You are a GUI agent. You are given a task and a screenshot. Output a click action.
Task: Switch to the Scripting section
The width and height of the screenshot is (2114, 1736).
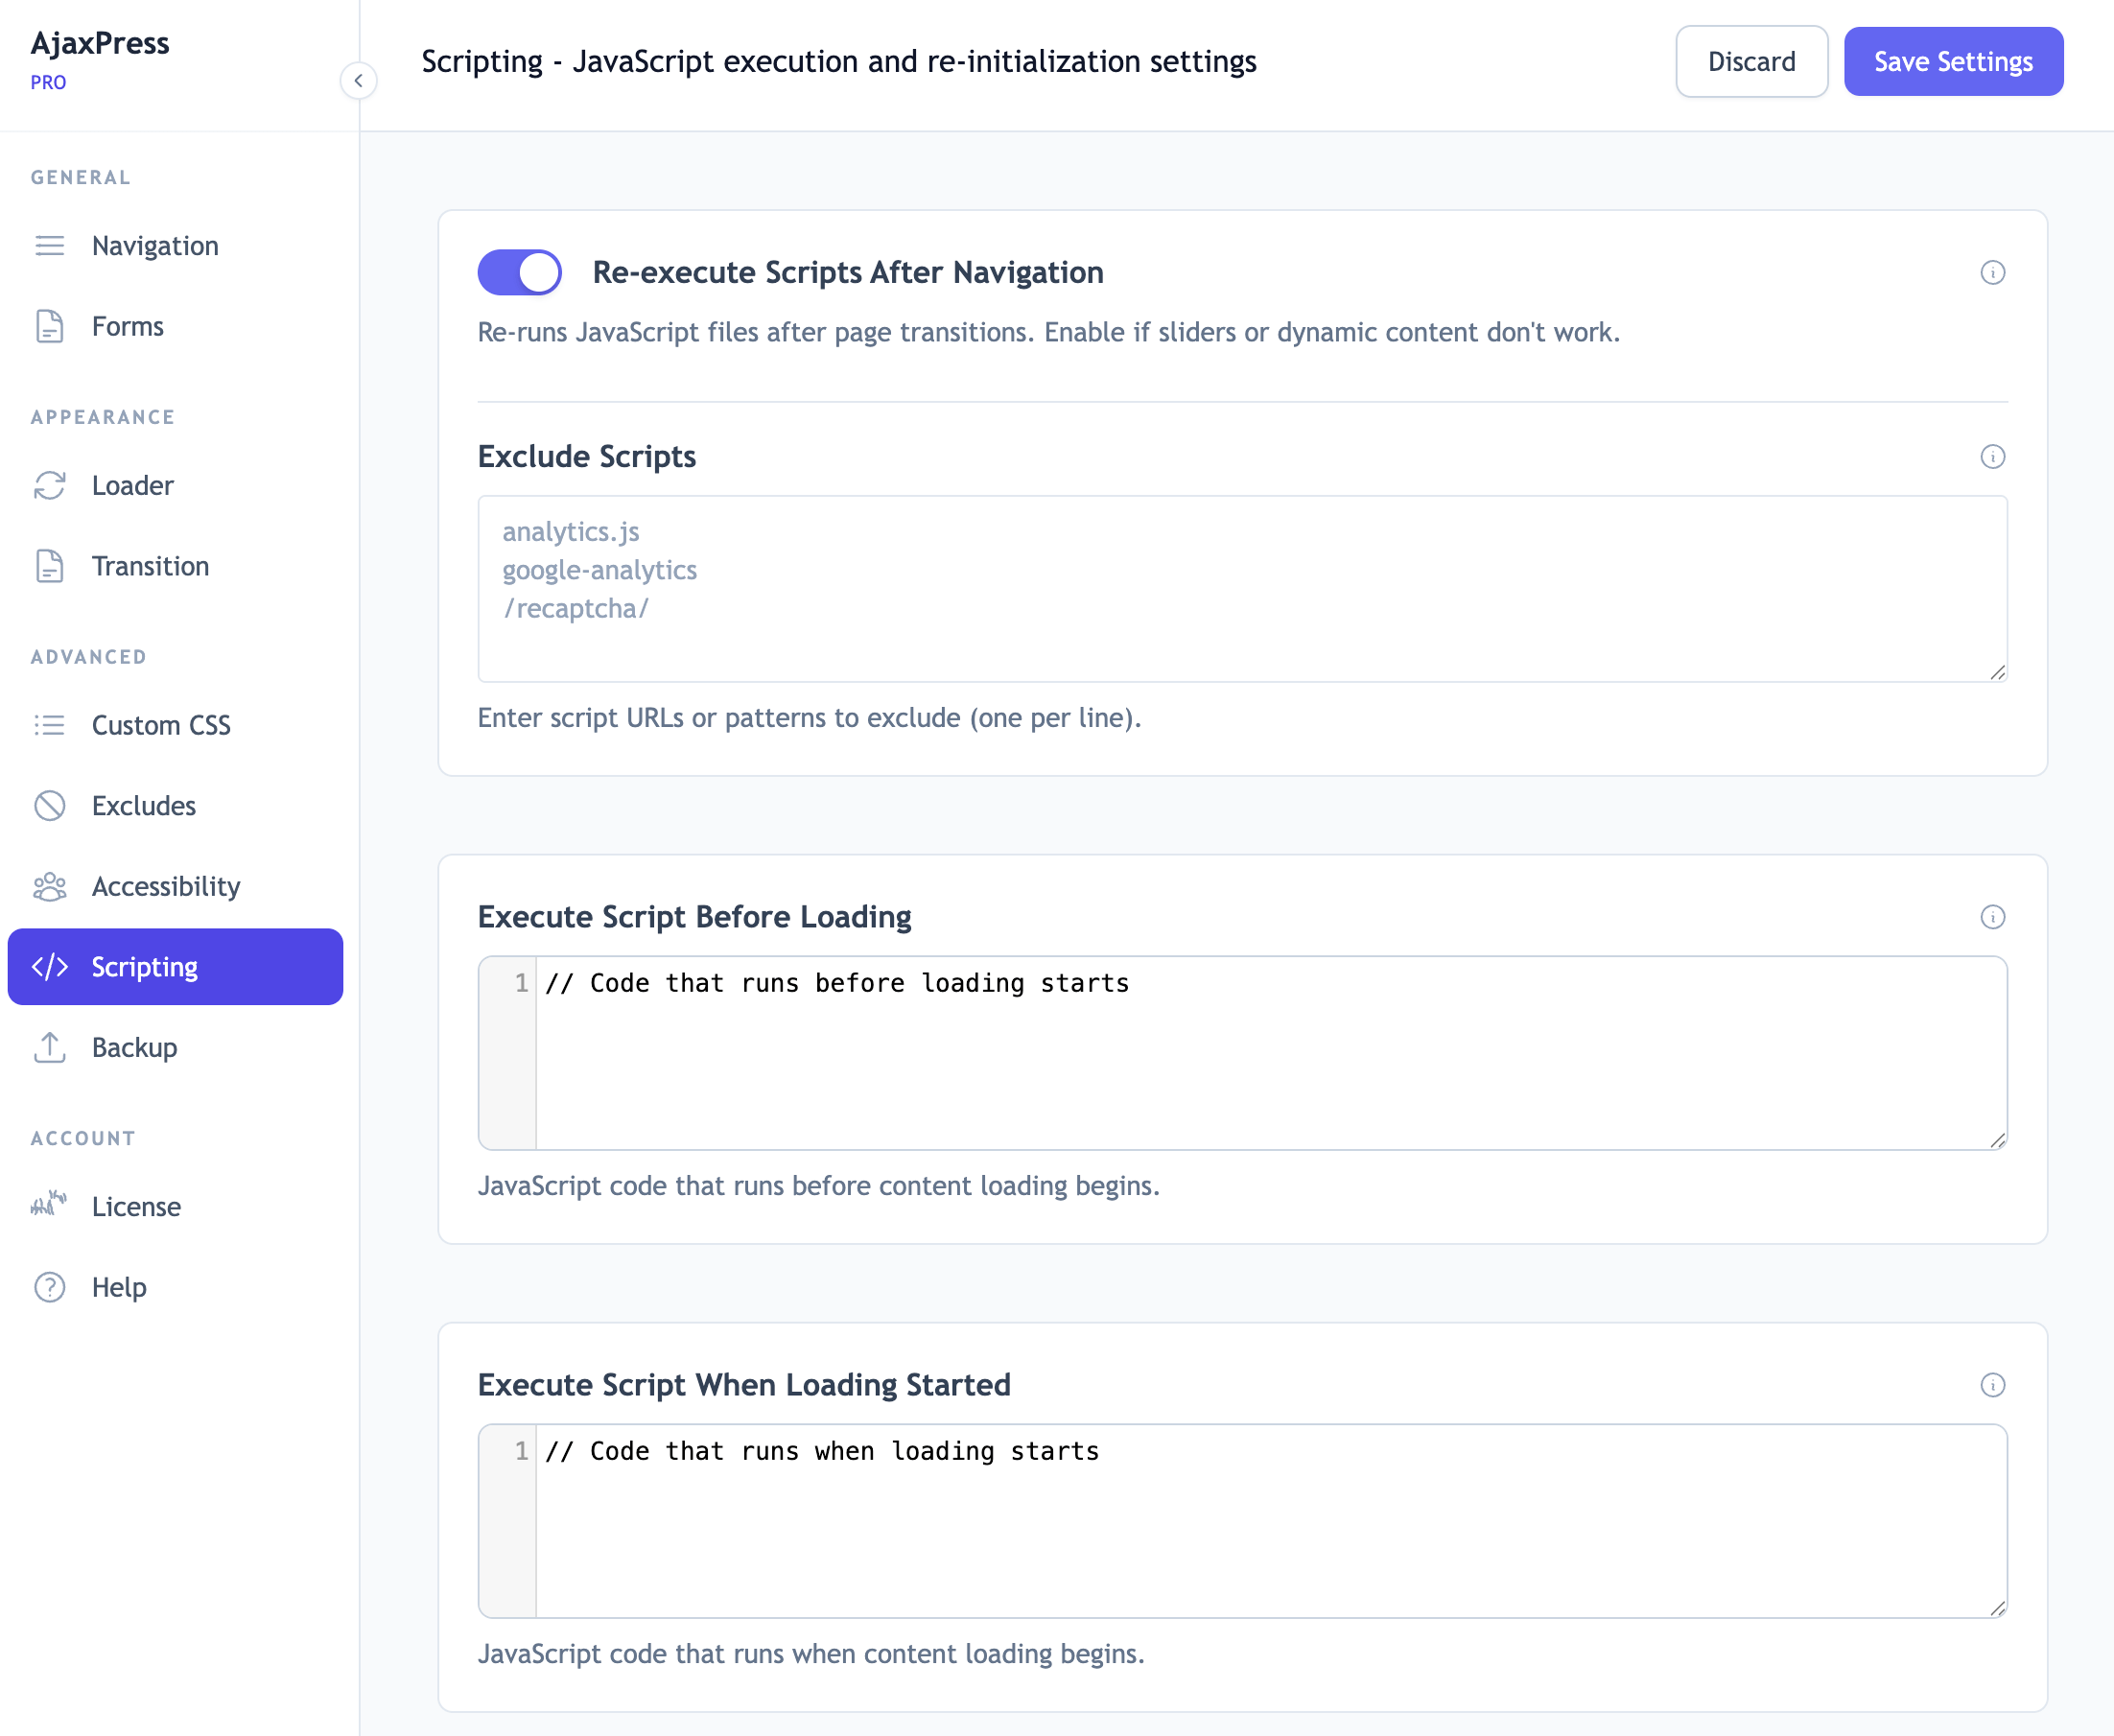pos(145,966)
